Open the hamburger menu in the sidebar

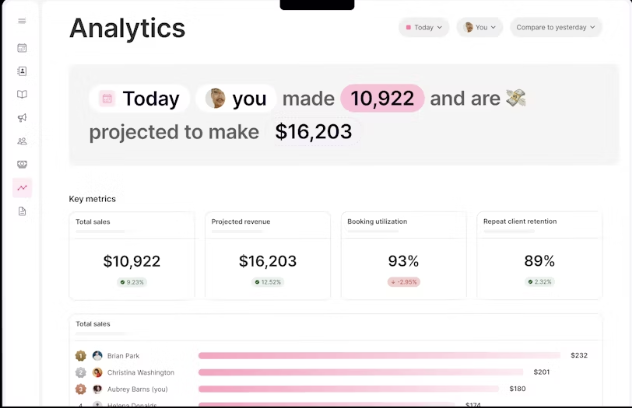coord(22,21)
